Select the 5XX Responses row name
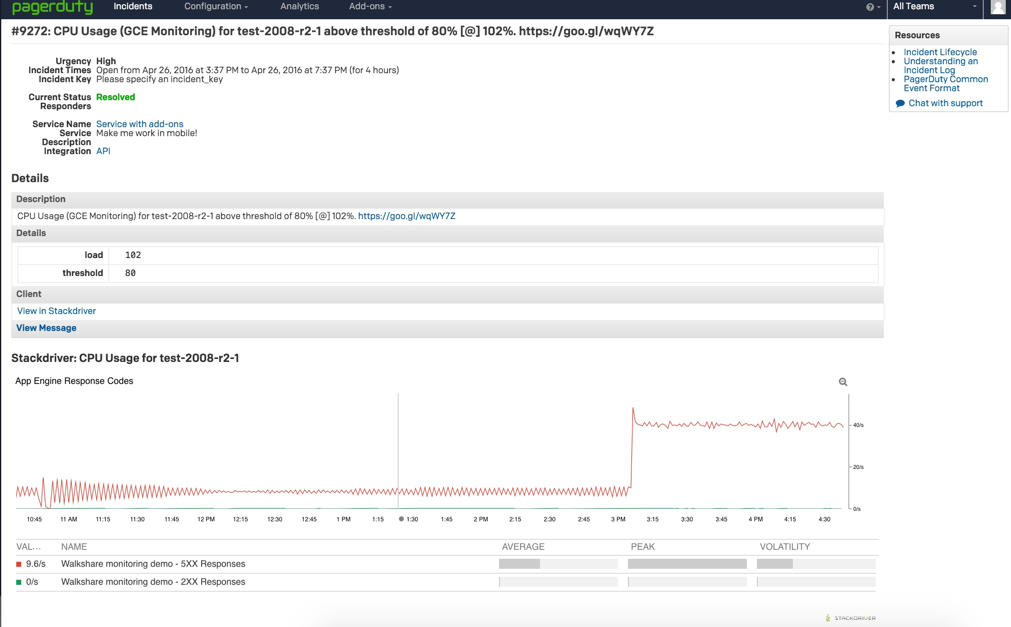The height and width of the screenshot is (627, 1011). (x=153, y=564)
